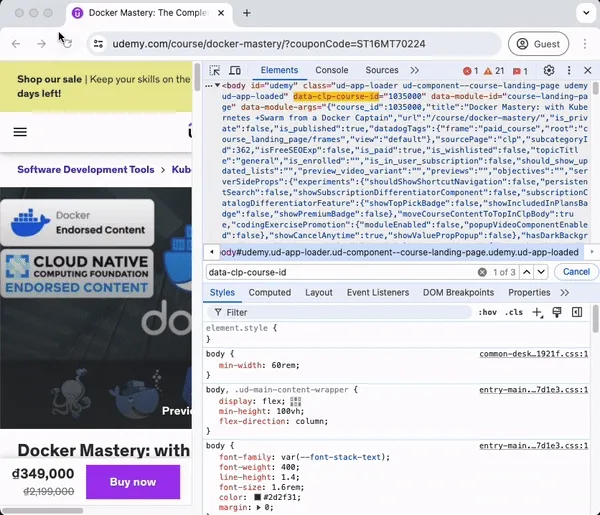The height and width of the screenshot is (515, 600).
Task: Toggle the .cls element classes panel
Action: (x=514, y=313)
